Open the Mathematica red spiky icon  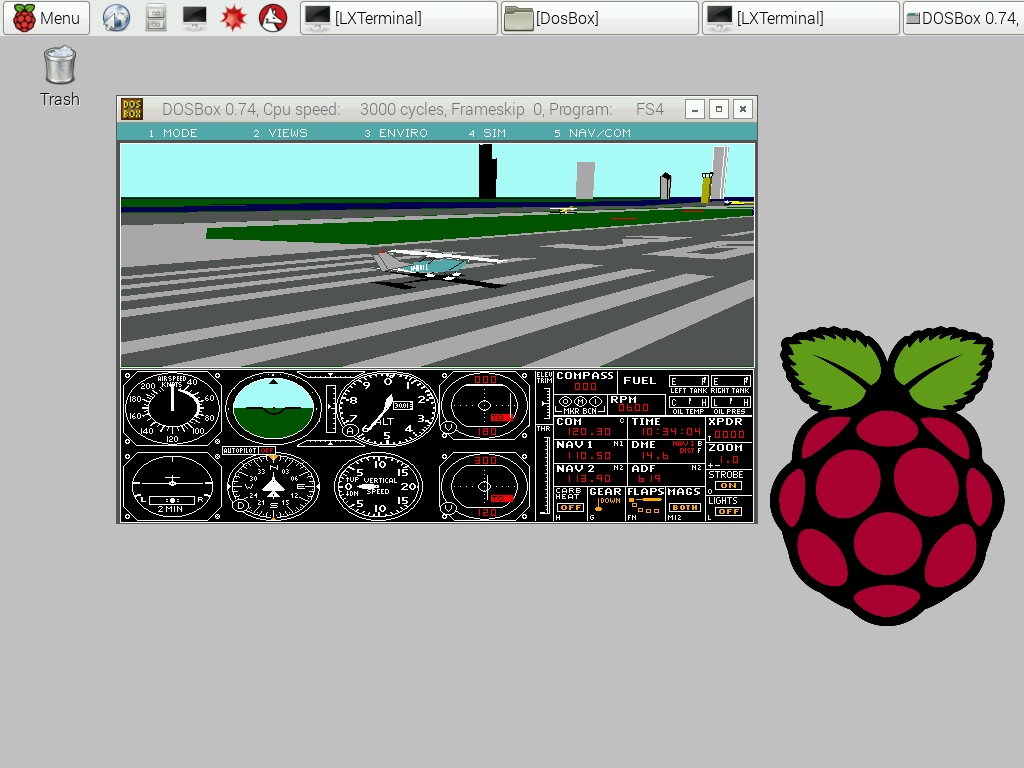pyautogui.click(x=233, y=18)
